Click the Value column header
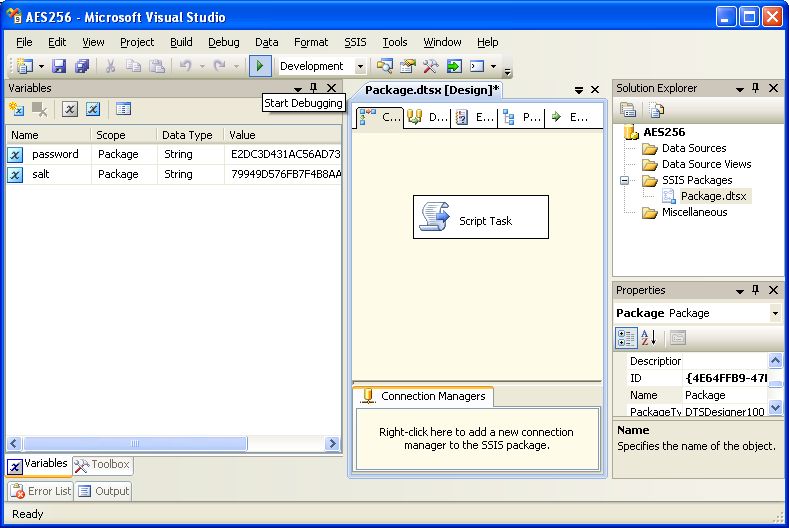The width and height of the screenshot is (789, 528). (x=283, y=135)
